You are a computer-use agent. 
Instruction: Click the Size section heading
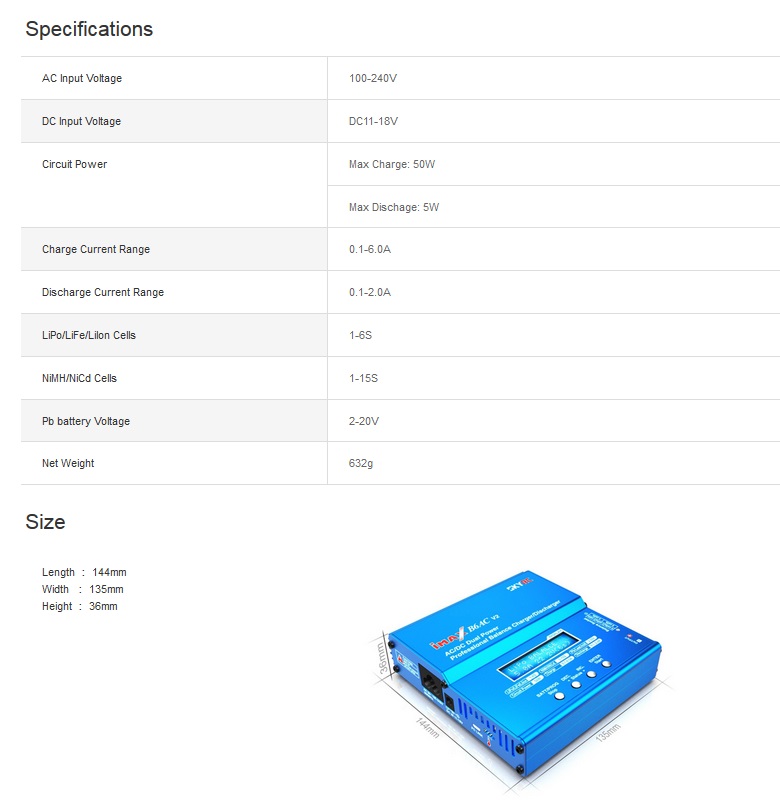[x=46, y=522]
